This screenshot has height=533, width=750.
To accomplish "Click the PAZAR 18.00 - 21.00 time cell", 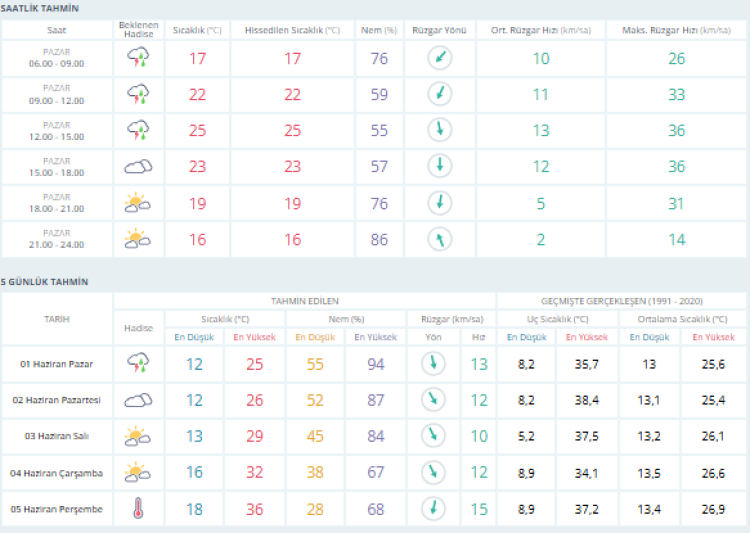I will click(x=57, y=203).
